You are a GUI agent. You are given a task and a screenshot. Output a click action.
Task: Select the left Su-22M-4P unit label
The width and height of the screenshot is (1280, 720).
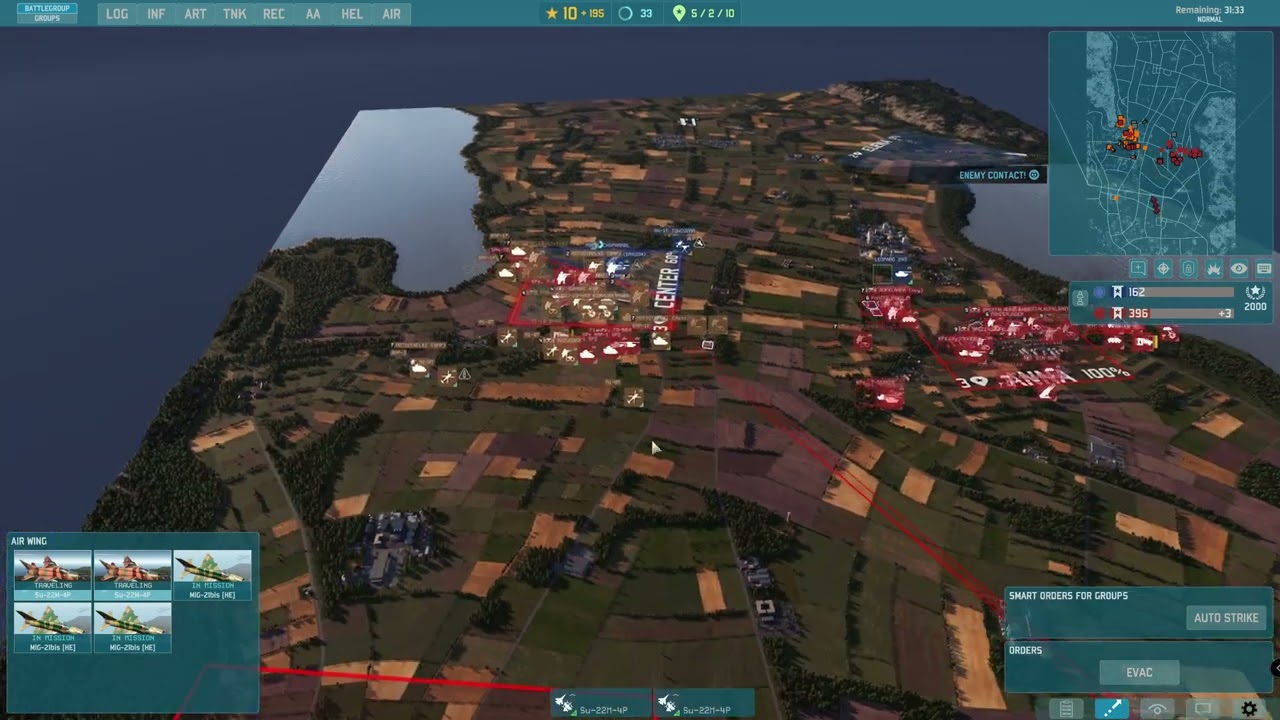602,704
